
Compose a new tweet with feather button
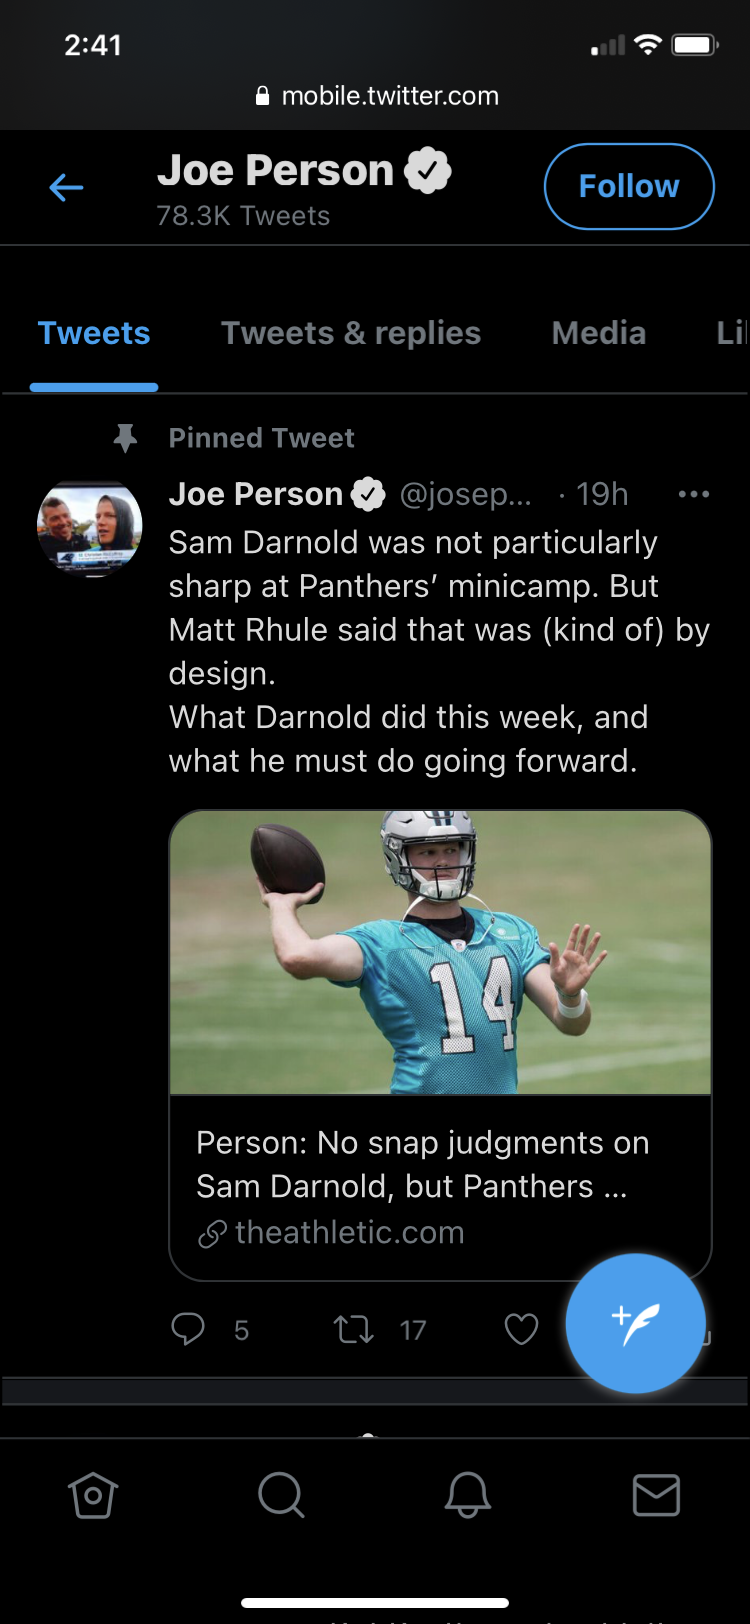click(635, 1323)
